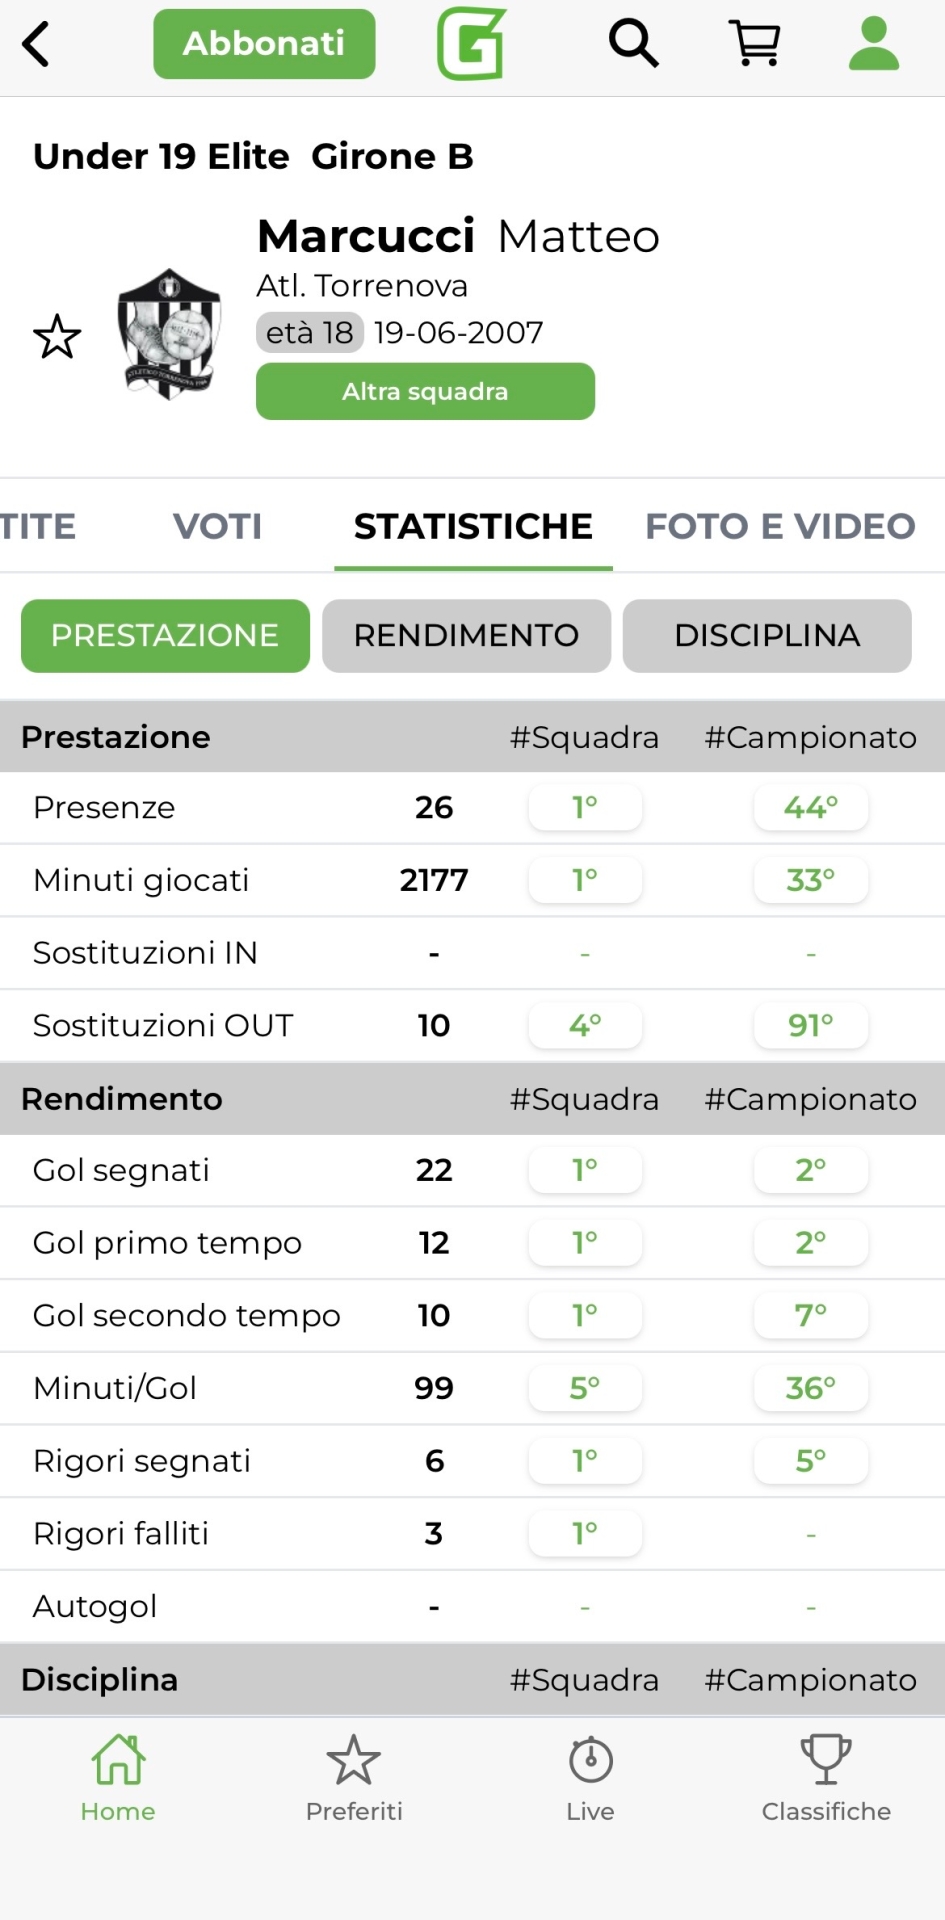
Task: Select the DISCIPLINA filter
Action: pyautogui.click(x=767, y=636)
